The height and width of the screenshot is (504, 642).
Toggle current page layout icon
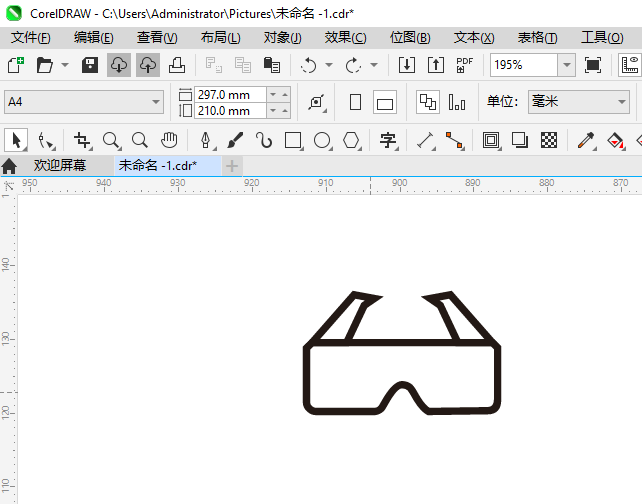457,102
